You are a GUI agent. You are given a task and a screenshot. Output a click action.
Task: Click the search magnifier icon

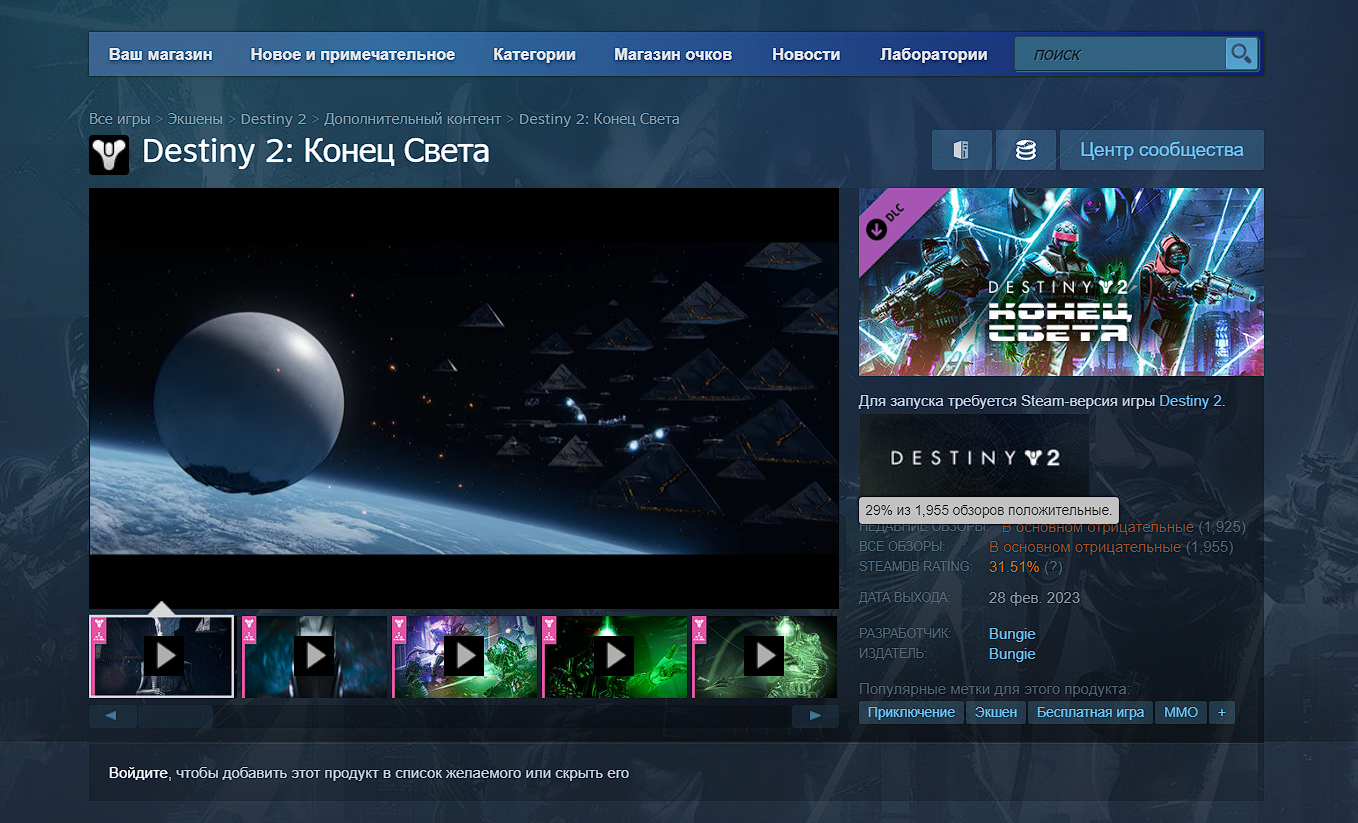[x=1241, y=54]
